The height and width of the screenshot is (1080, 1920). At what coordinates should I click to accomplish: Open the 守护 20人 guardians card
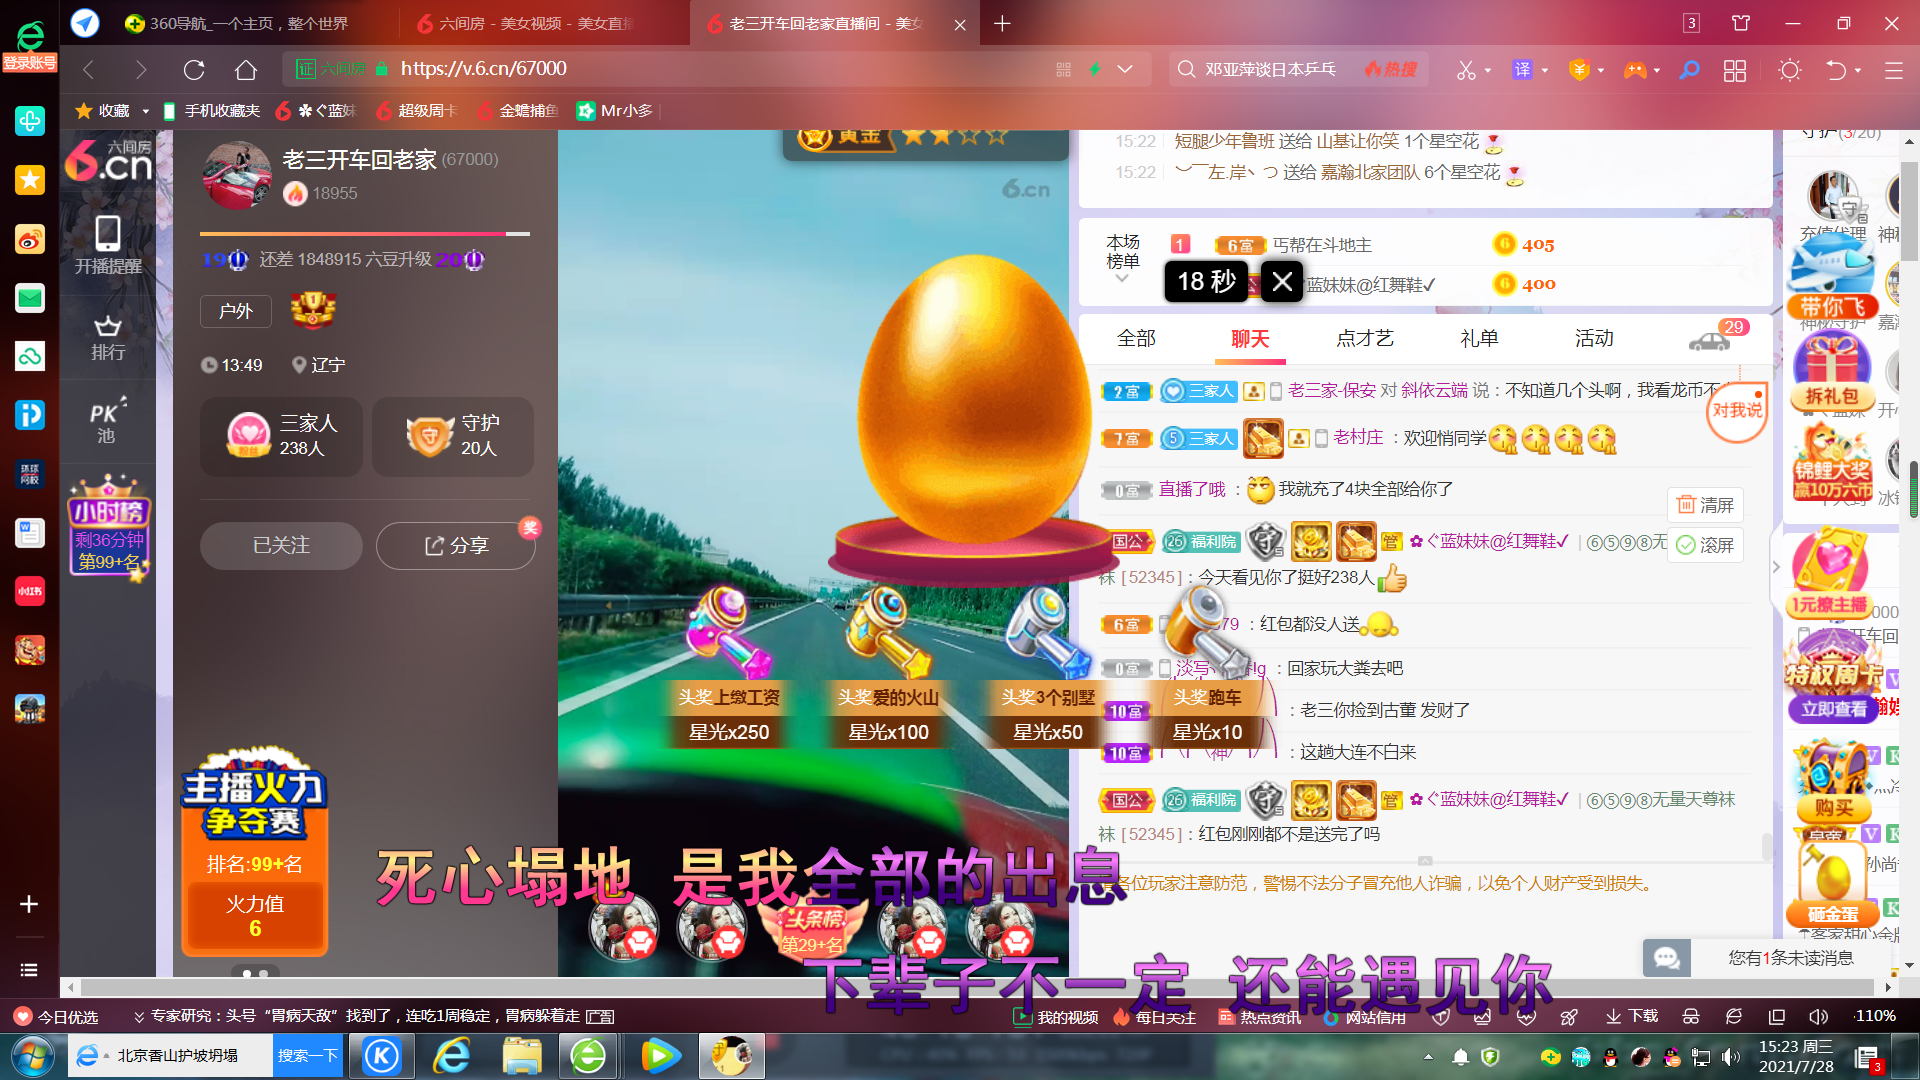[453, 436]
